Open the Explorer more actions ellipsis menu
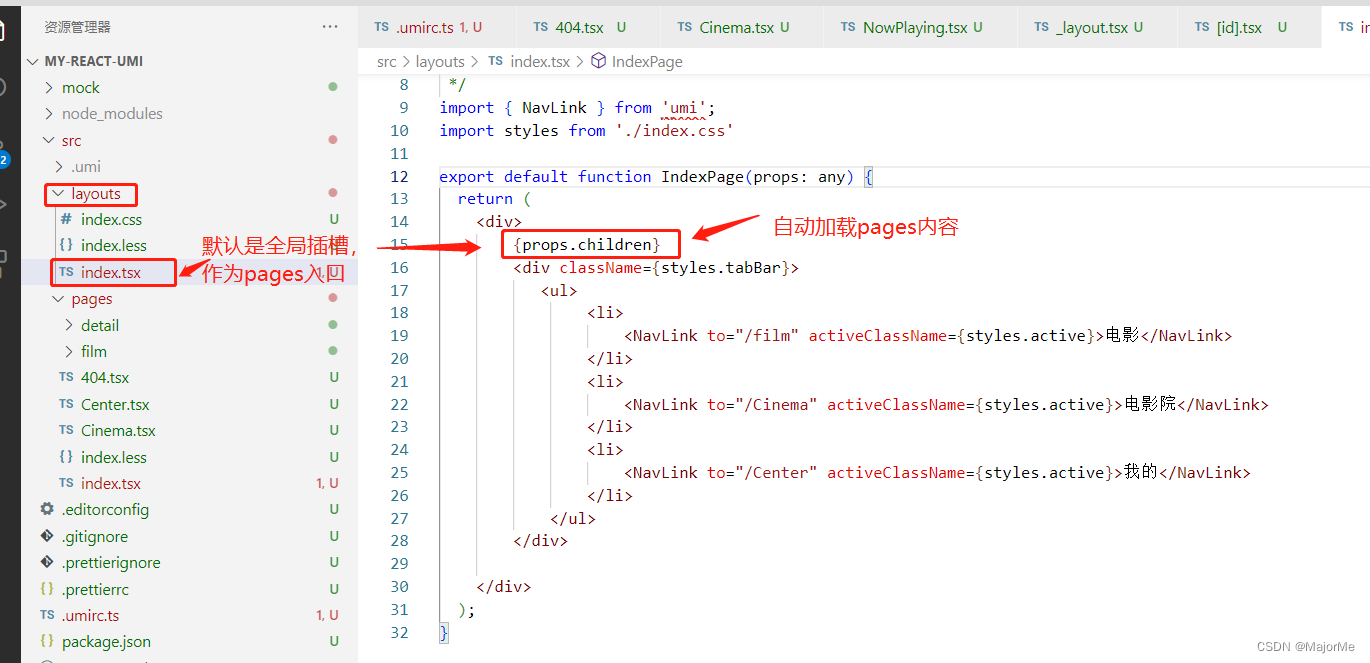The image size is (1370, 663). [330, 27]
